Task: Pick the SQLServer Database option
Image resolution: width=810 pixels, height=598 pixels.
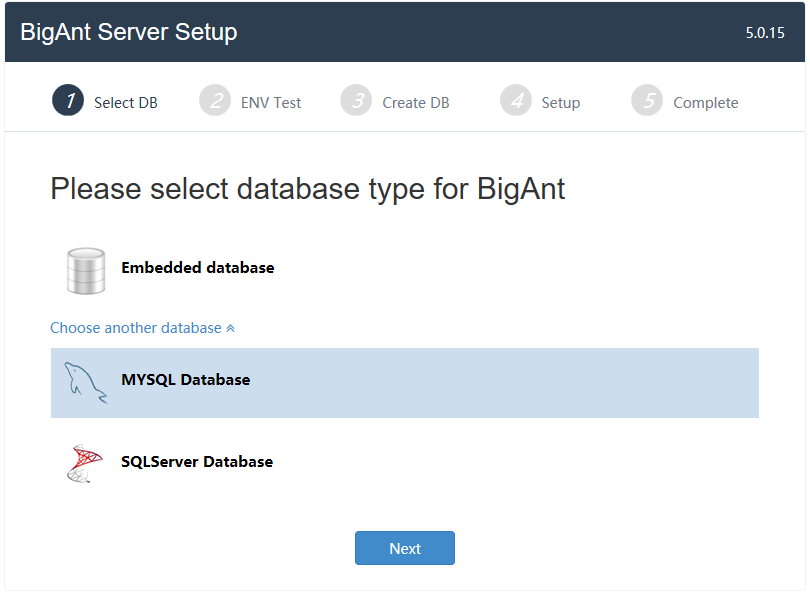Action: pyautogui.click(x=197, y=462)
